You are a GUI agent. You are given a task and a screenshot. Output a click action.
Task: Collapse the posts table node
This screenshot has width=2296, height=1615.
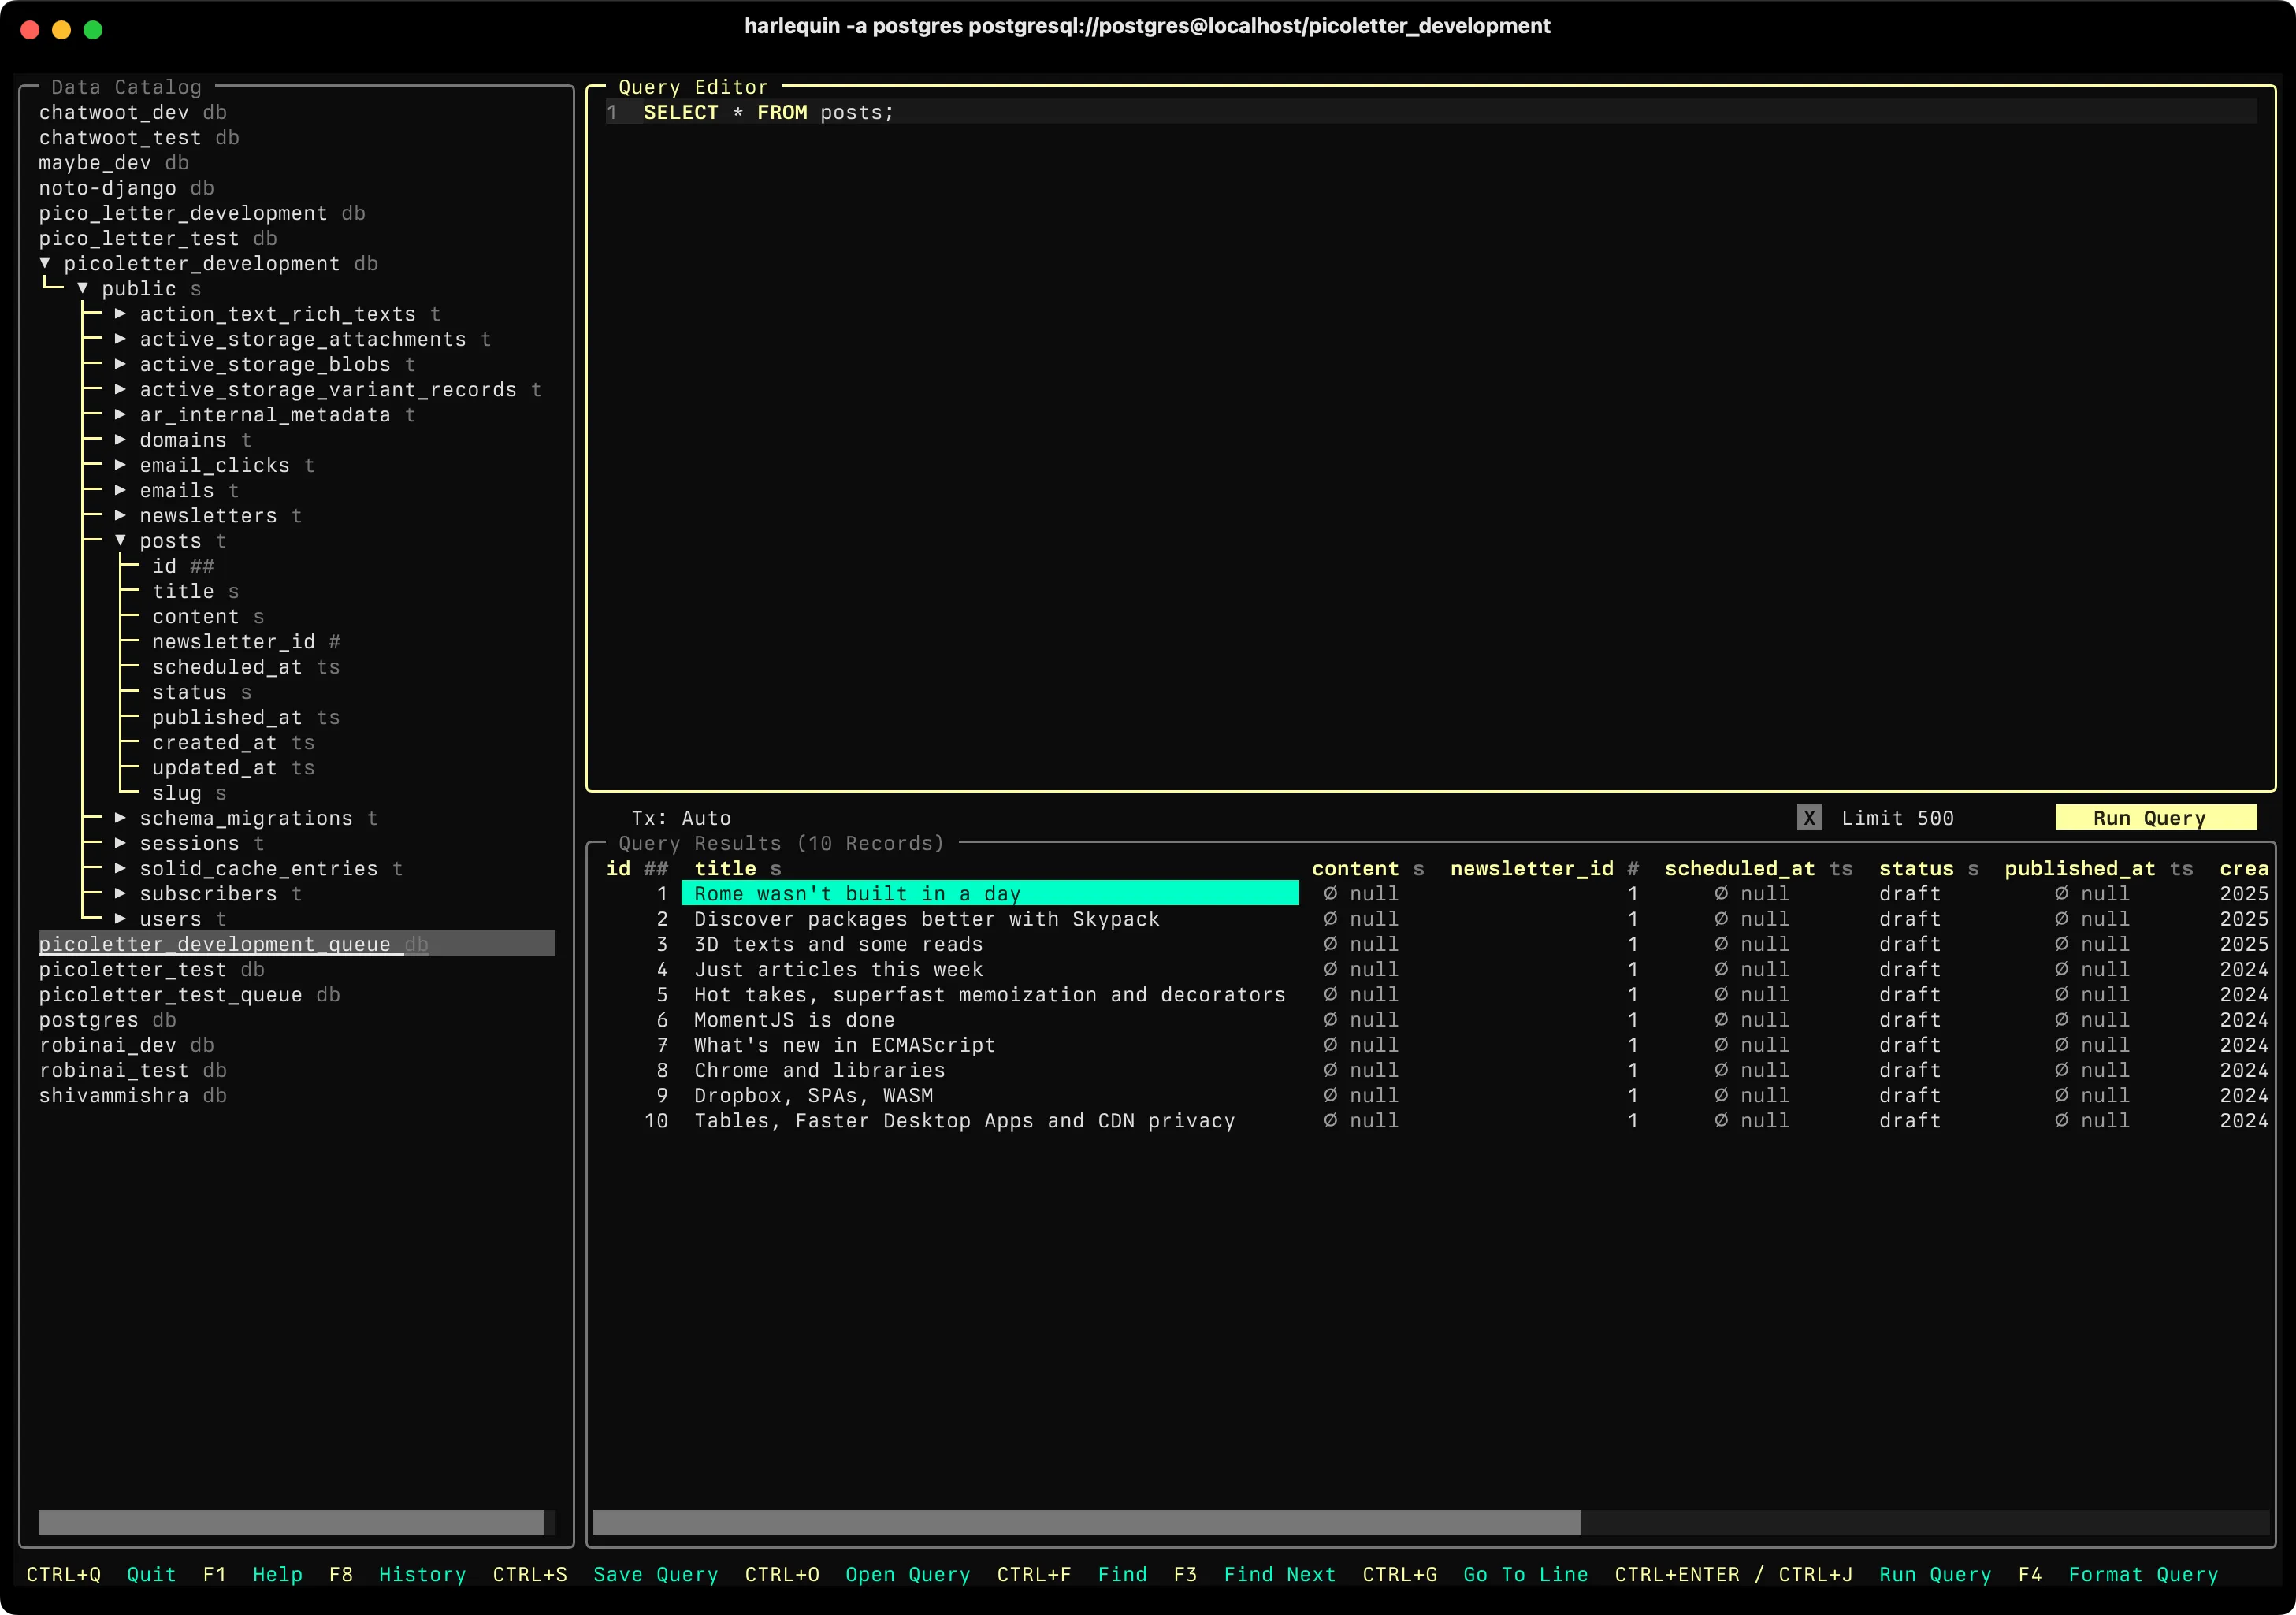tap(120, 541)
